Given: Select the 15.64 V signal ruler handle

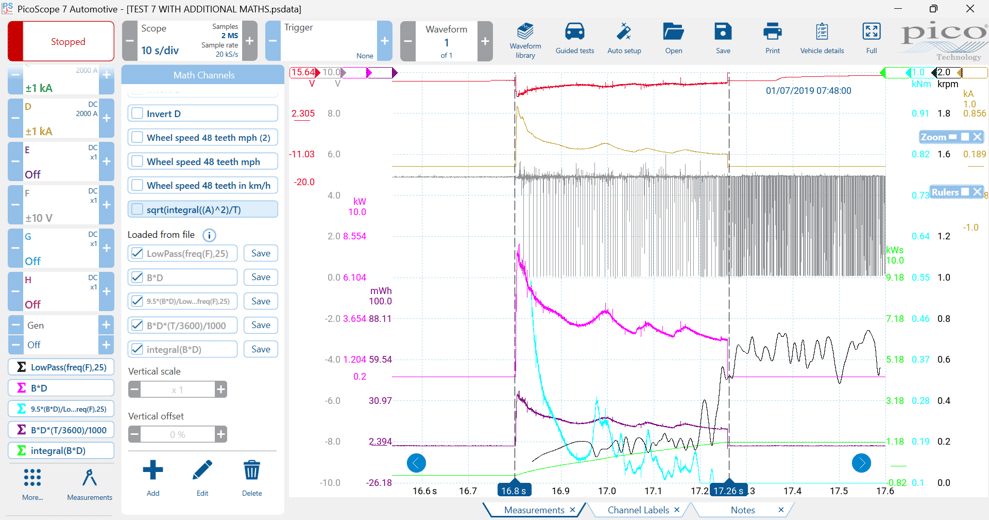Looking at the screenshot, I should pyautogui.click(x=305, y=73).
